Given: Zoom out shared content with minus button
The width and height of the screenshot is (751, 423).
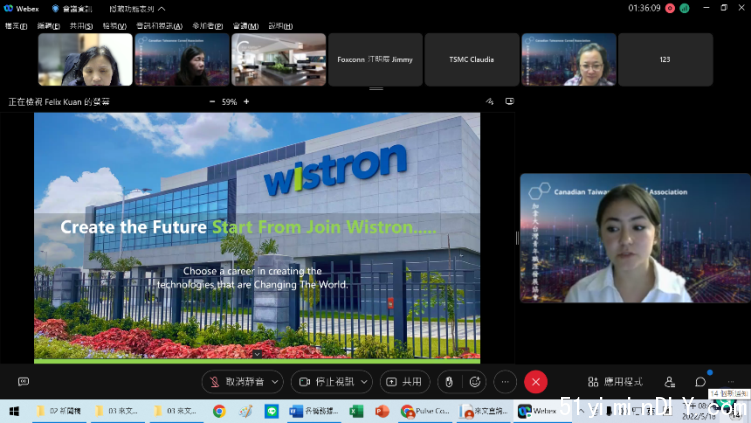Looking at the screenshot, I should (212, 102).
